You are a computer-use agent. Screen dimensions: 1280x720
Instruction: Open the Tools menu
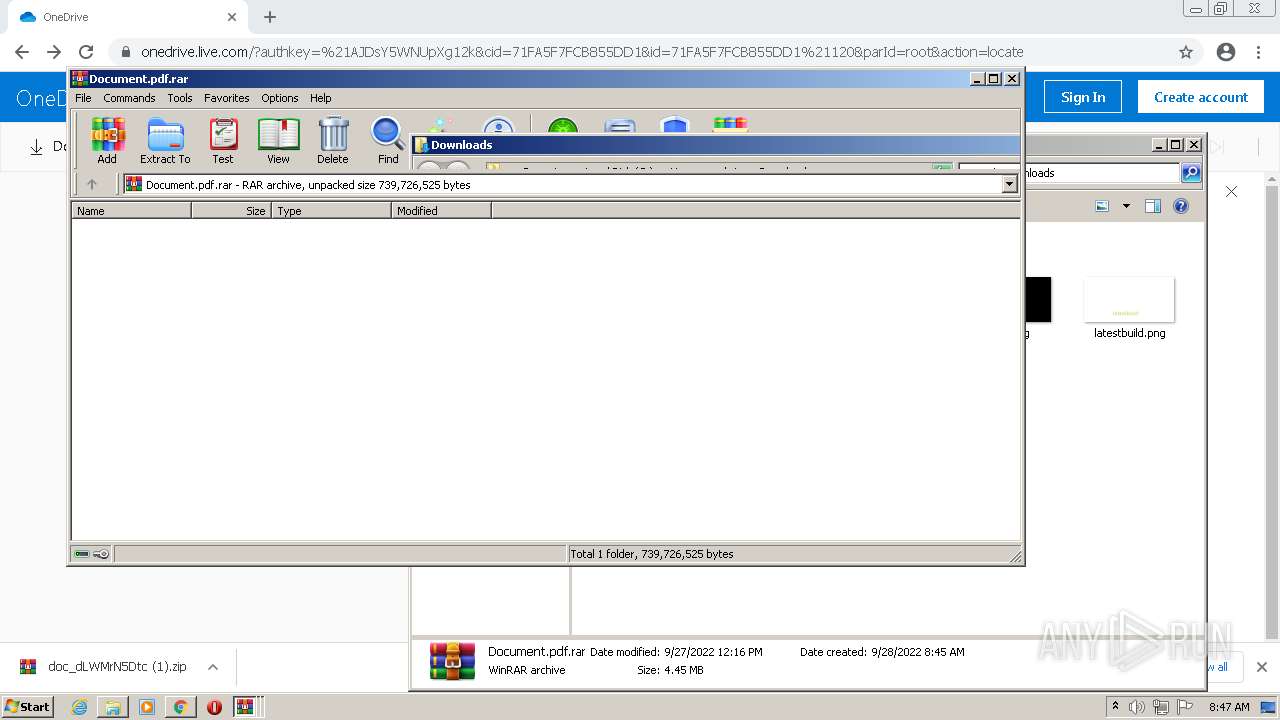(x=180, y=98)
